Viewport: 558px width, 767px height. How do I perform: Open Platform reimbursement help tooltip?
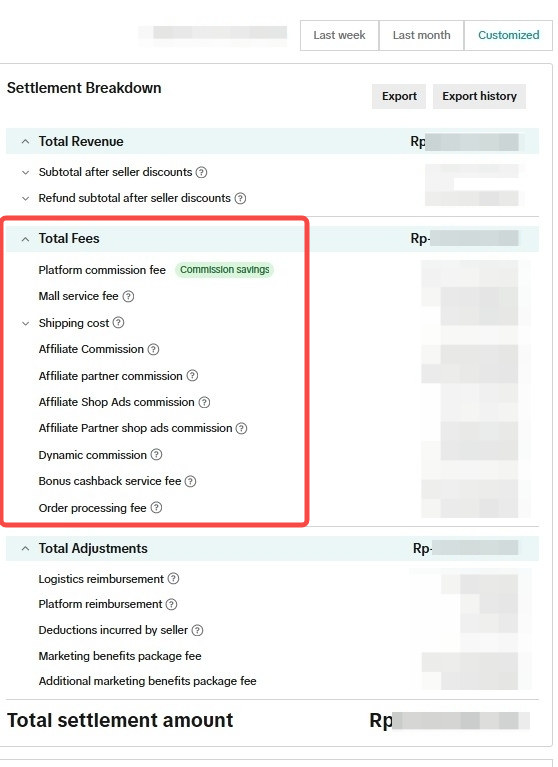[171, 604]
